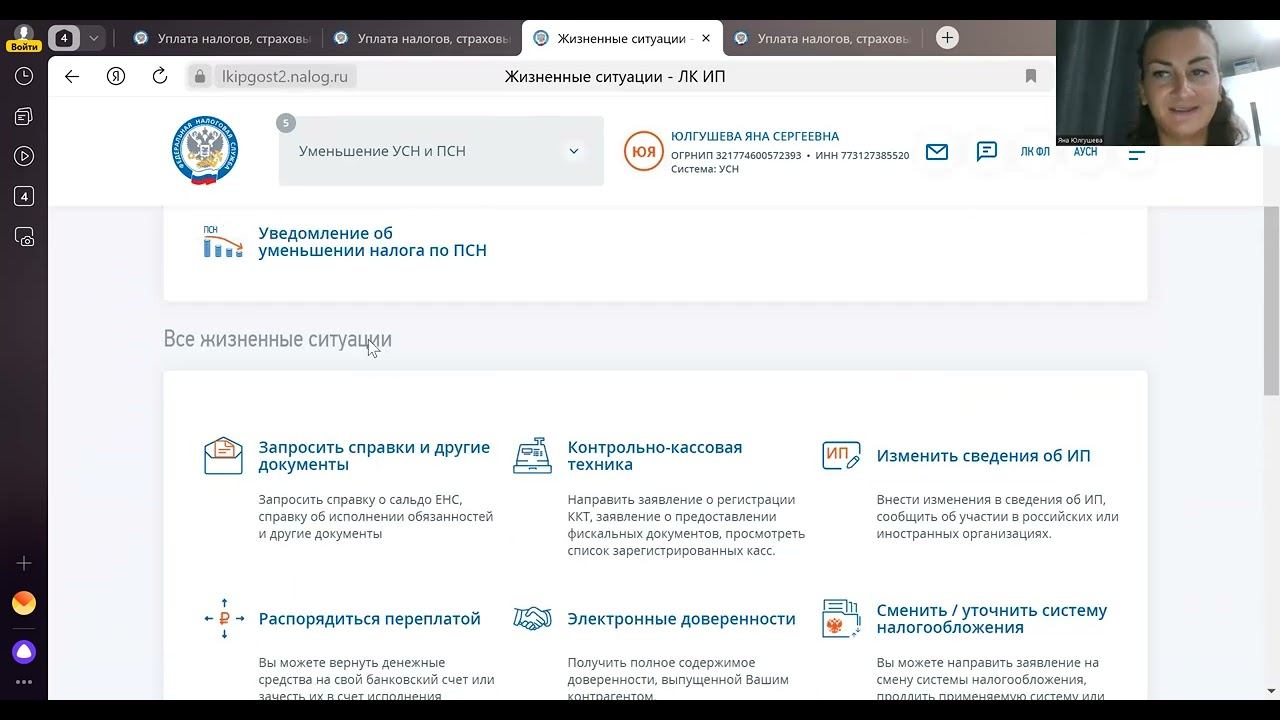Click the ruble arrows overpayment icon

pos(224,619)
